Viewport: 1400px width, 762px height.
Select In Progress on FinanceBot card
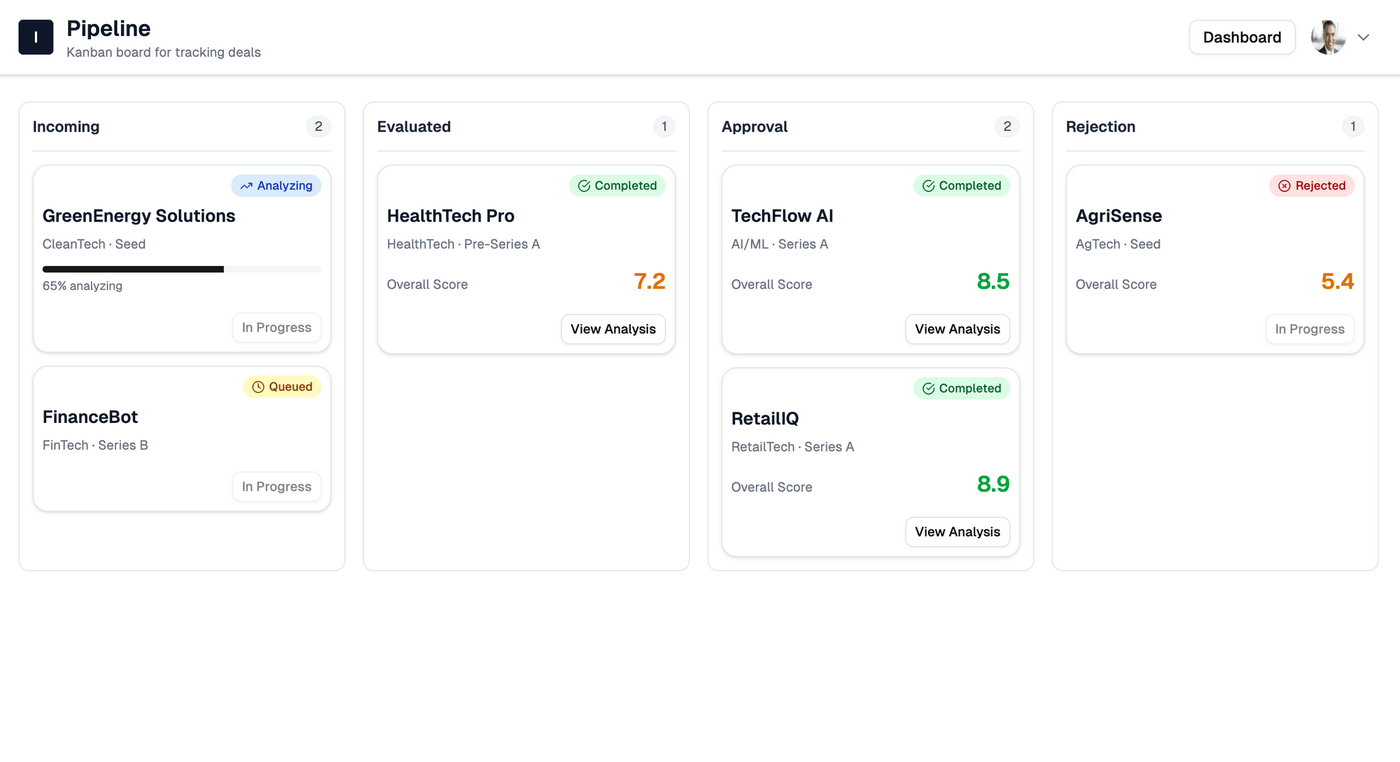coord(276,487)
